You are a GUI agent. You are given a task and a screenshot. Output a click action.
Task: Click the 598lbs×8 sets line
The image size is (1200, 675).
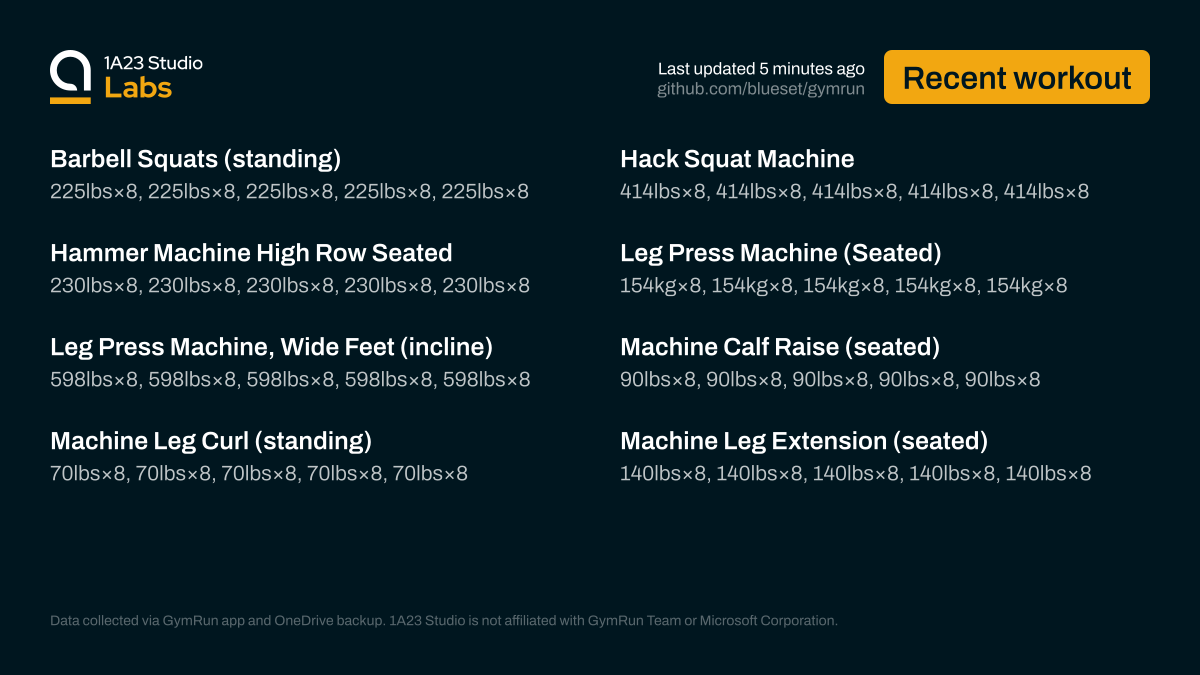pos(290,379)
